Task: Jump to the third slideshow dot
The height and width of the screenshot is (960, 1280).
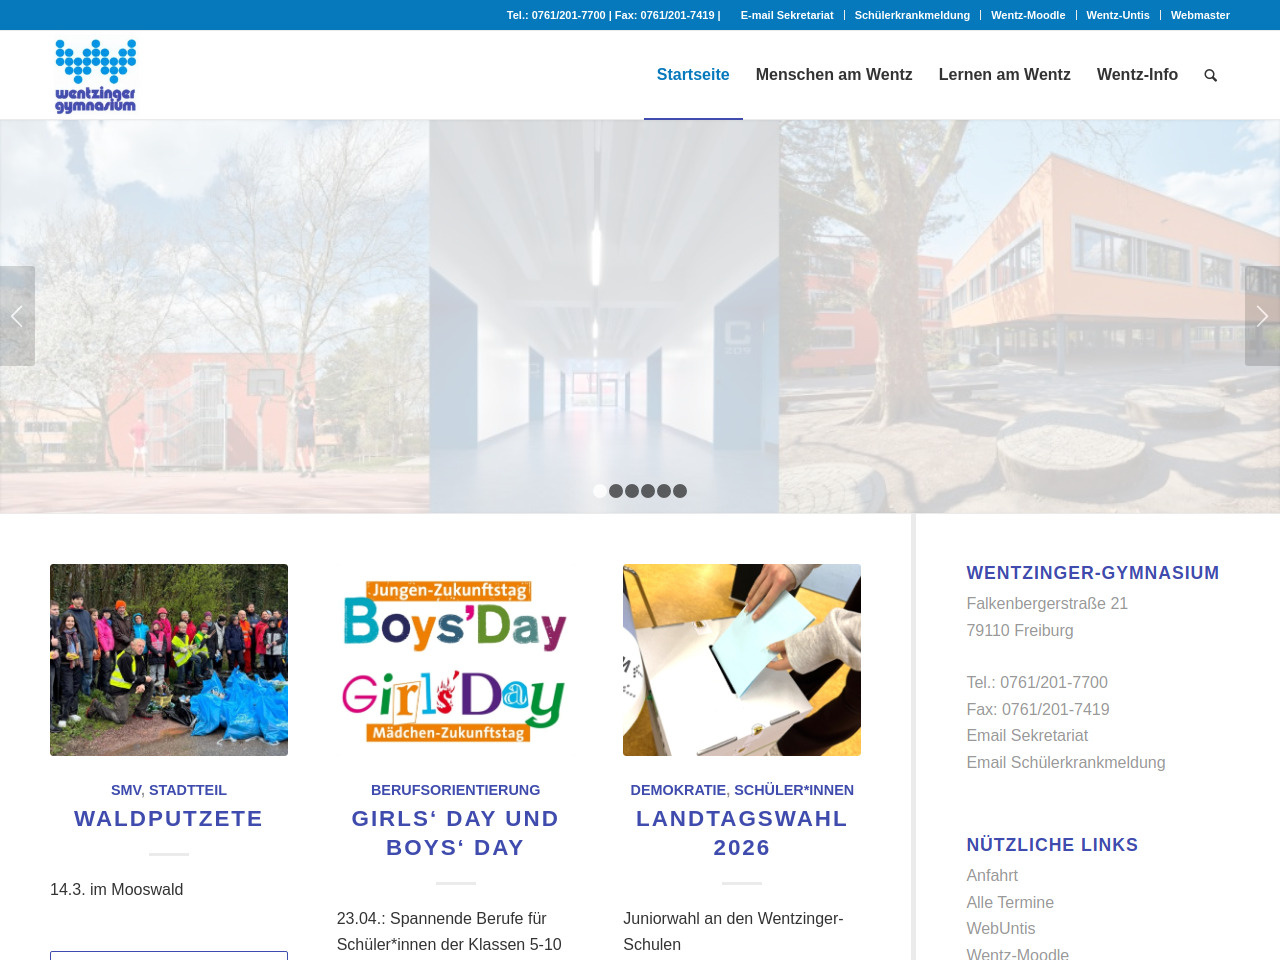Action: tap(632, 491)
